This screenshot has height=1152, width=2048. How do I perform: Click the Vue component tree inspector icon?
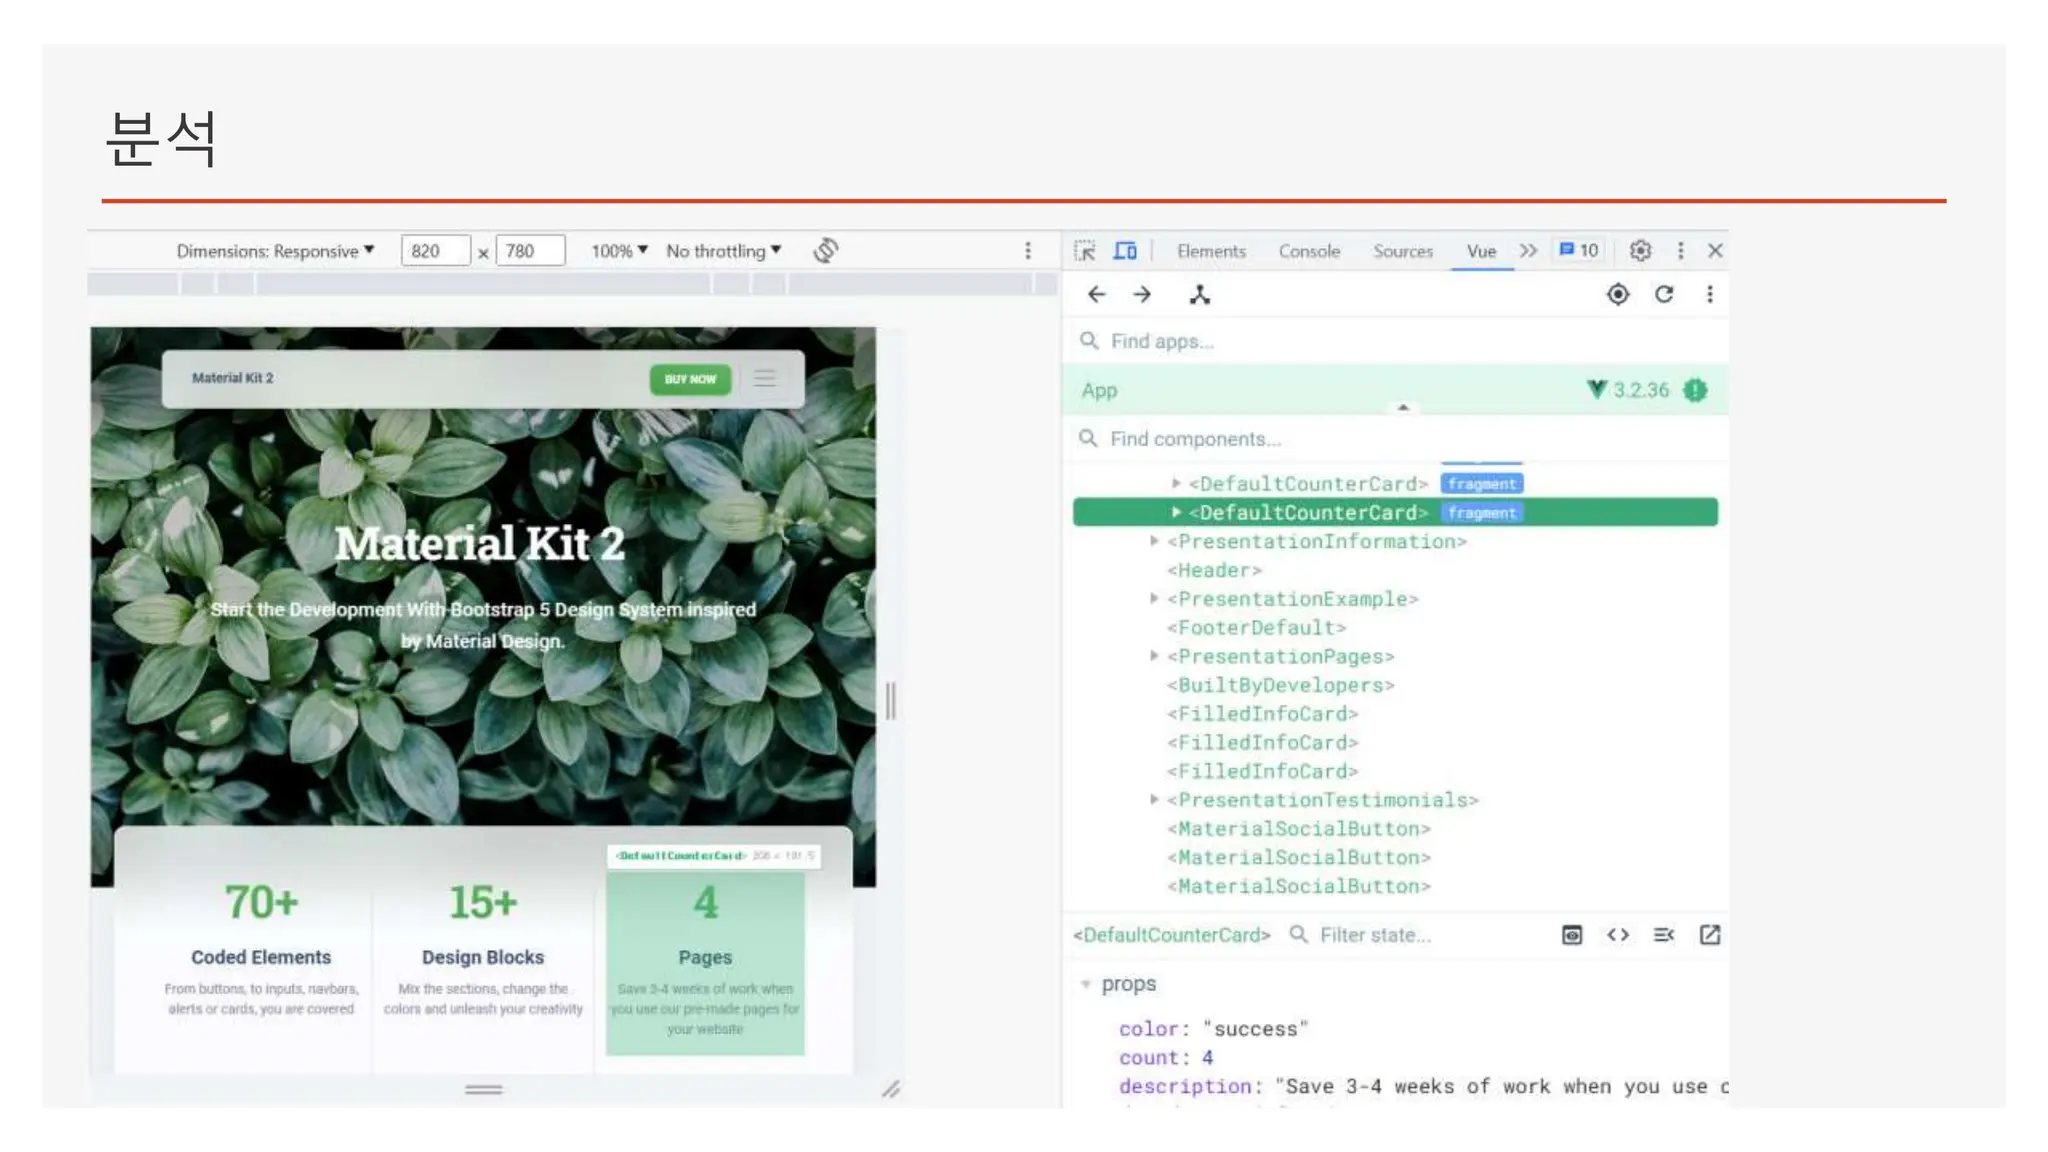pyautogui.click(x=1199, y=295)
